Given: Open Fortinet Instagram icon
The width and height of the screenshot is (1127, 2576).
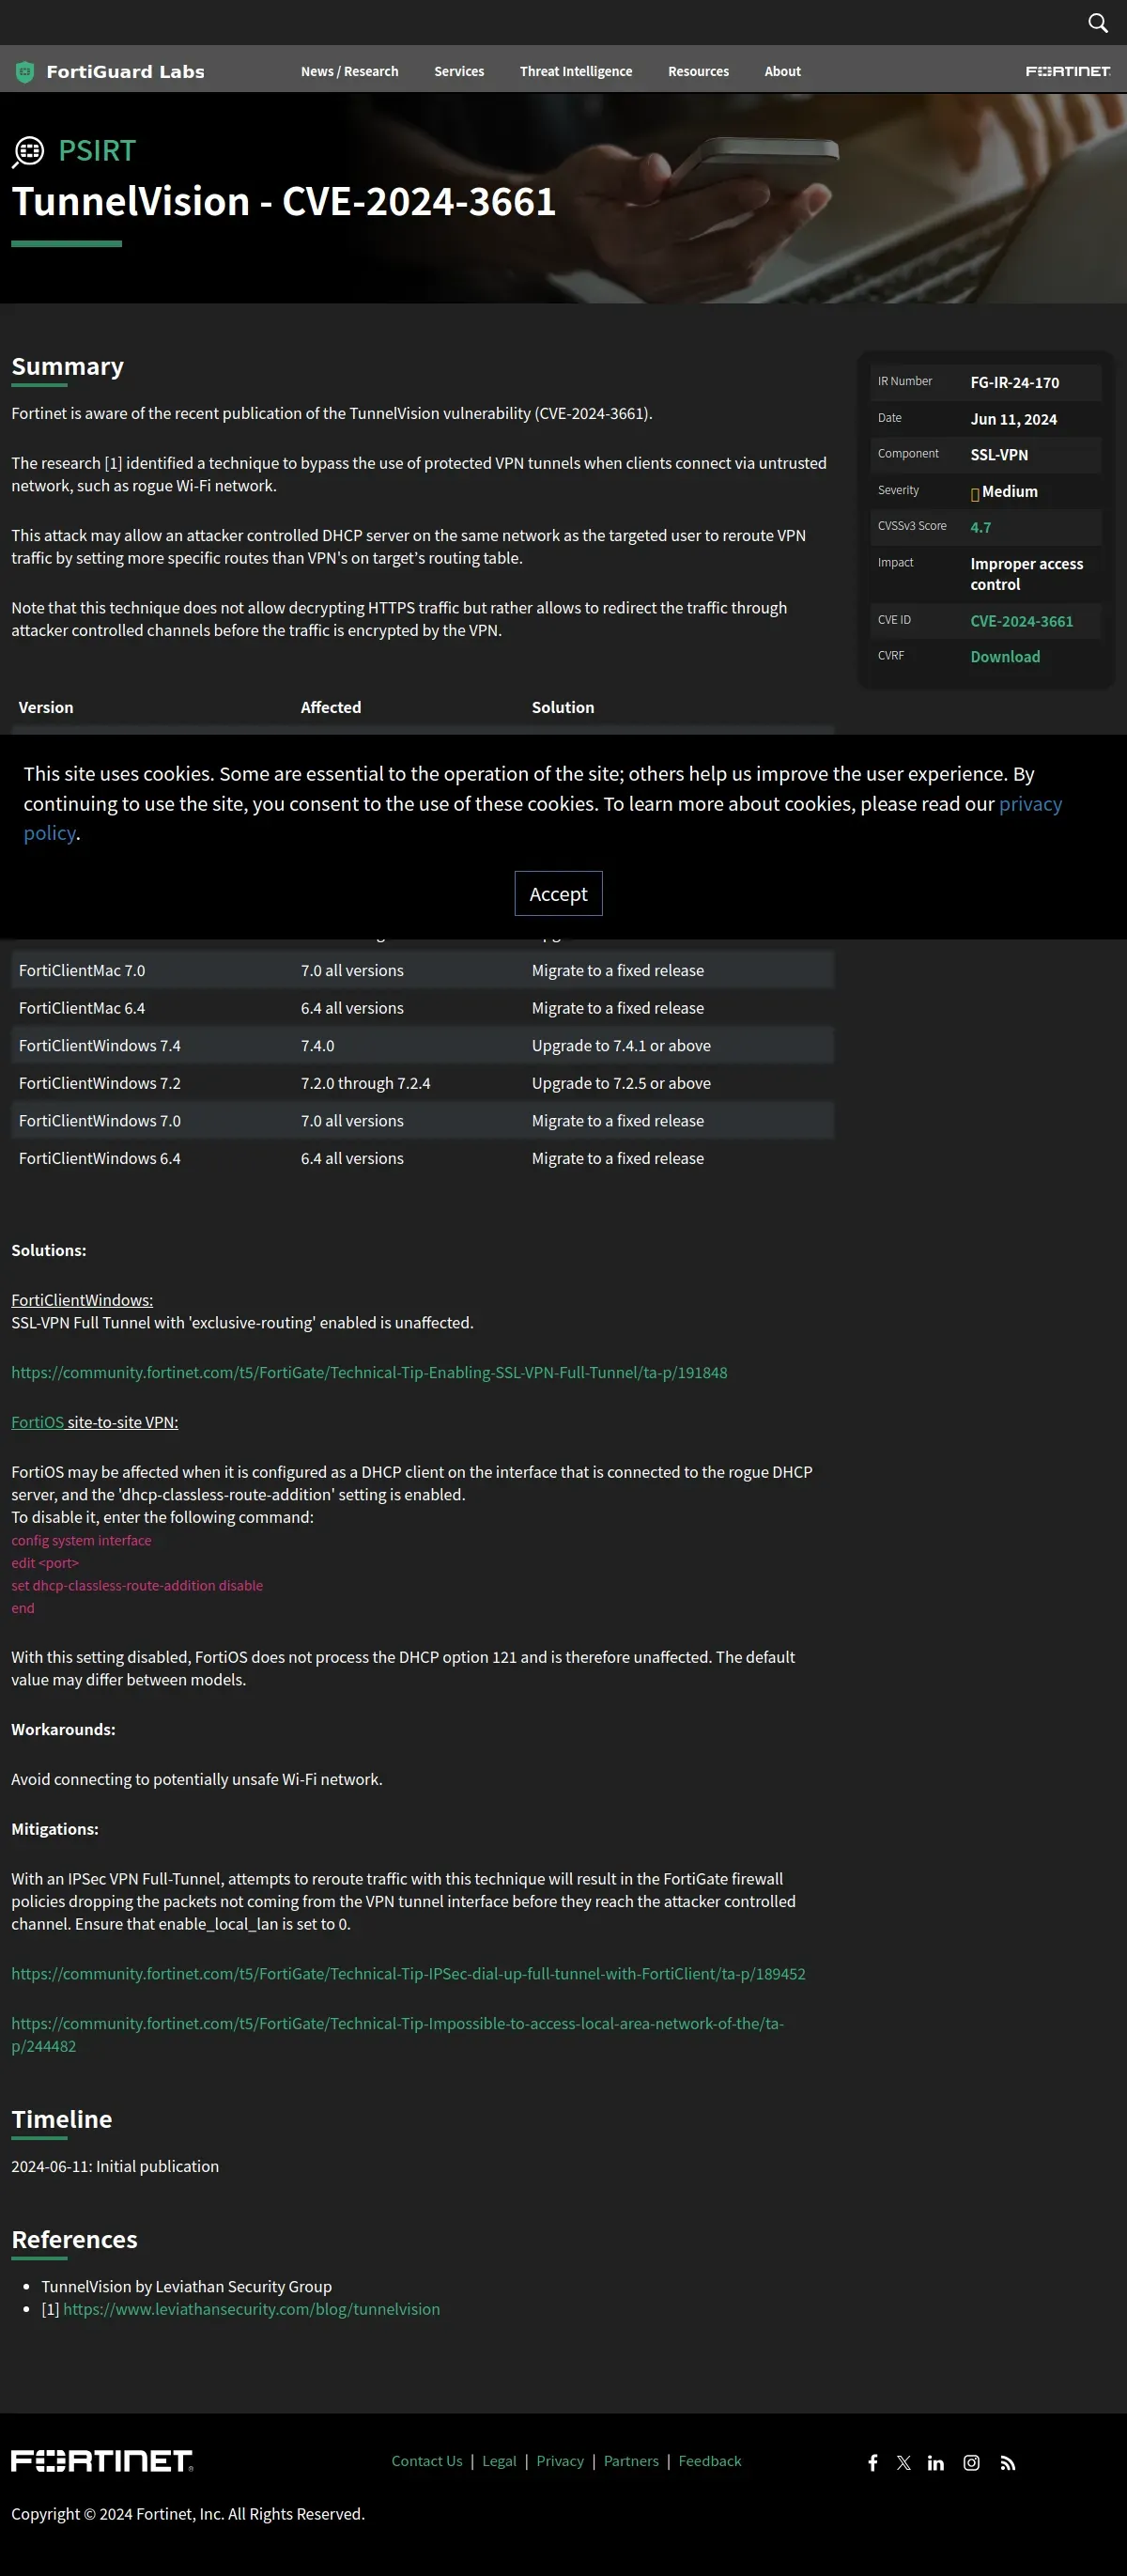Looking at the screenshot, I should (x=971, y=2462).
